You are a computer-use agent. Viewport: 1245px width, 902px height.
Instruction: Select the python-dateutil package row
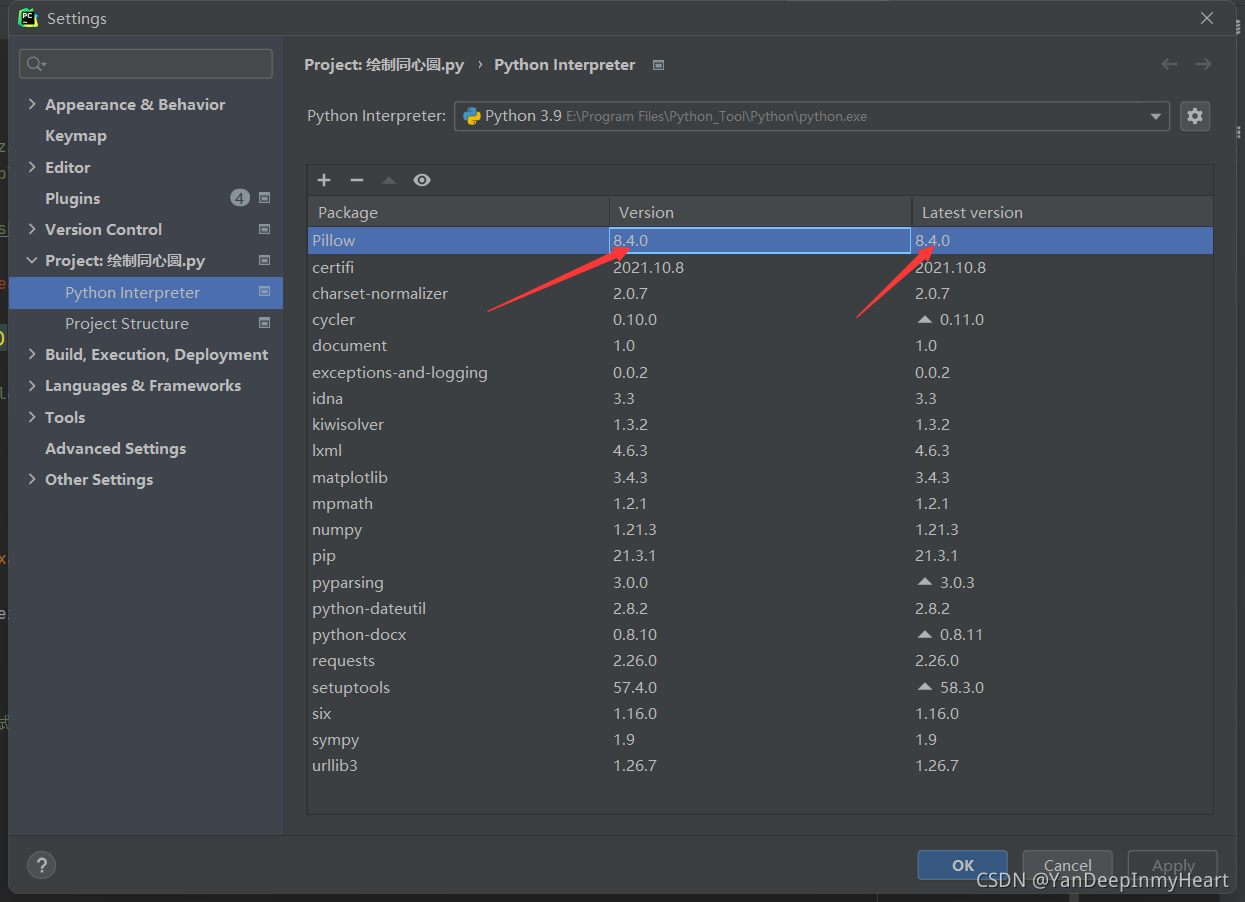[x=760, y=608]
